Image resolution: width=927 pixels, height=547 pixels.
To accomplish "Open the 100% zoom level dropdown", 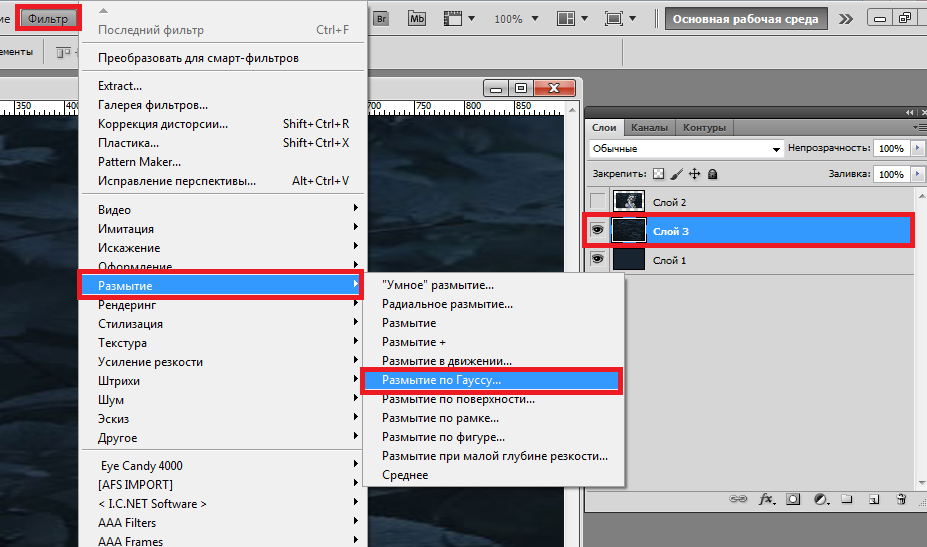I will (x=535, y=19).
